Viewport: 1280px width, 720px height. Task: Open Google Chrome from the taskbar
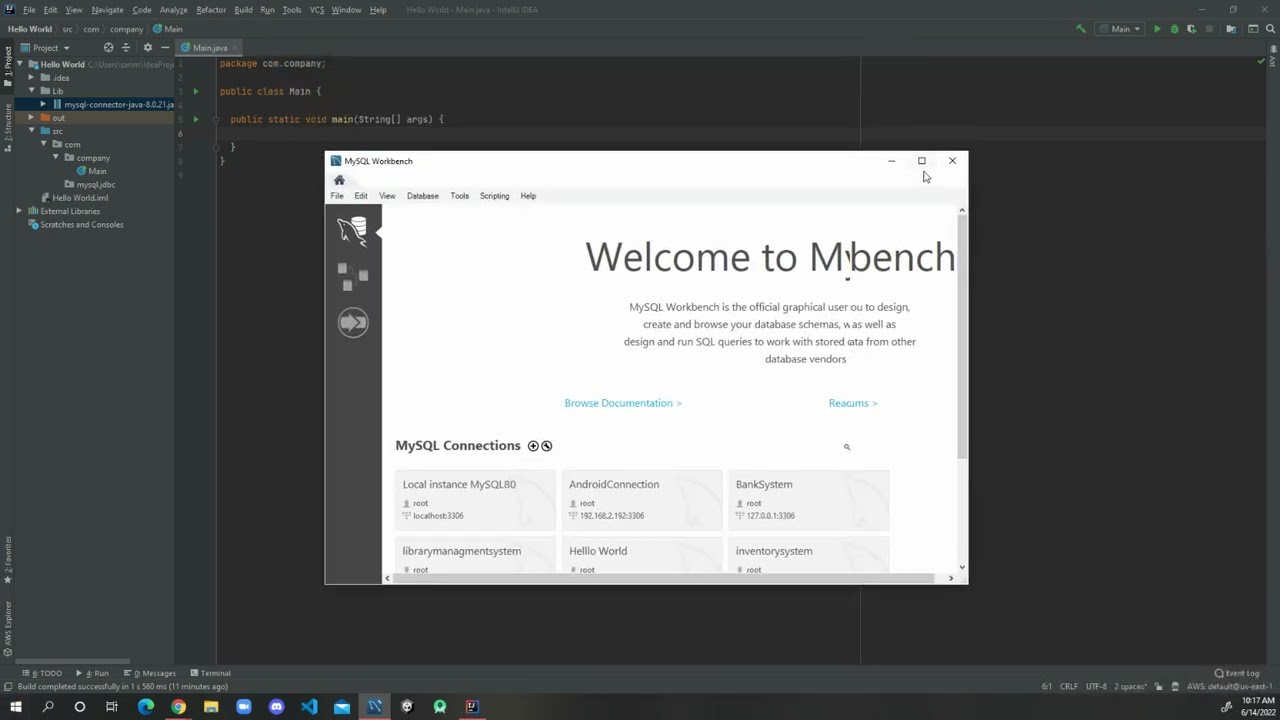click(178, 707)
